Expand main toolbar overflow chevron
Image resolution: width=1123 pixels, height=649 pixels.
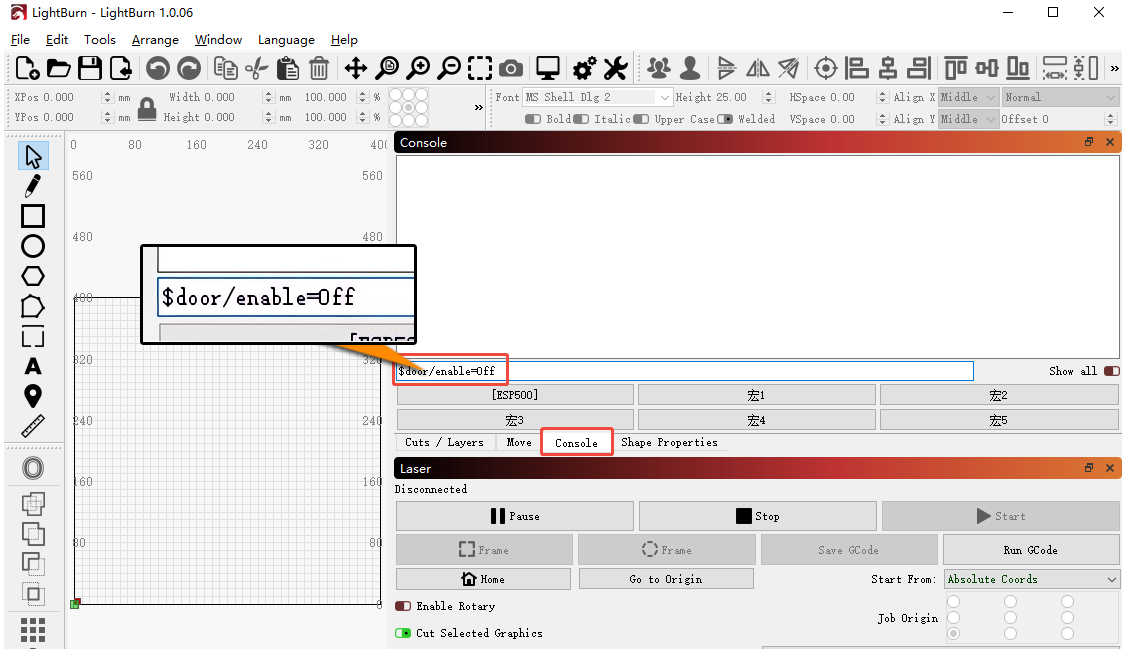[x=1114, y=69]
